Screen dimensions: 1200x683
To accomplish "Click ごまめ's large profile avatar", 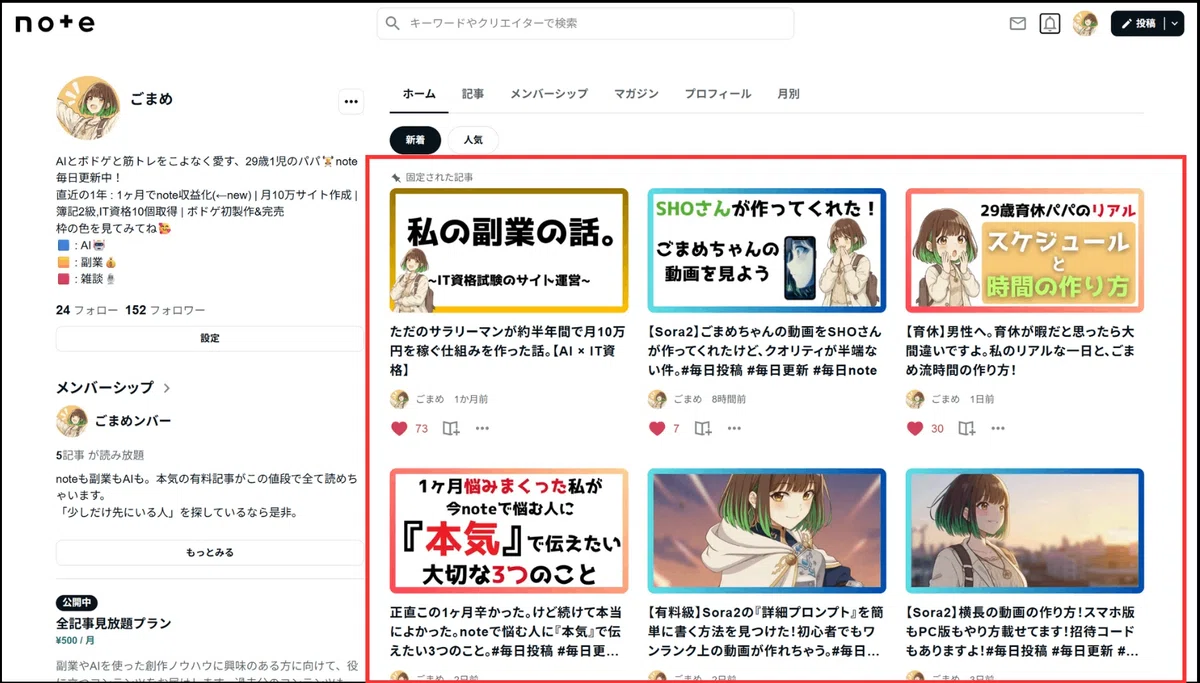I will tap(88, 107).
